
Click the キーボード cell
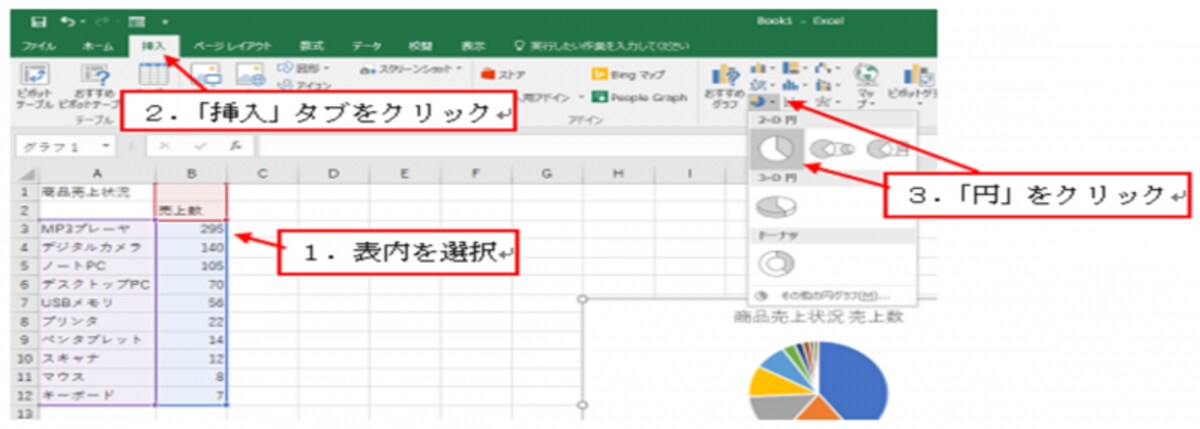click(96, 395)
